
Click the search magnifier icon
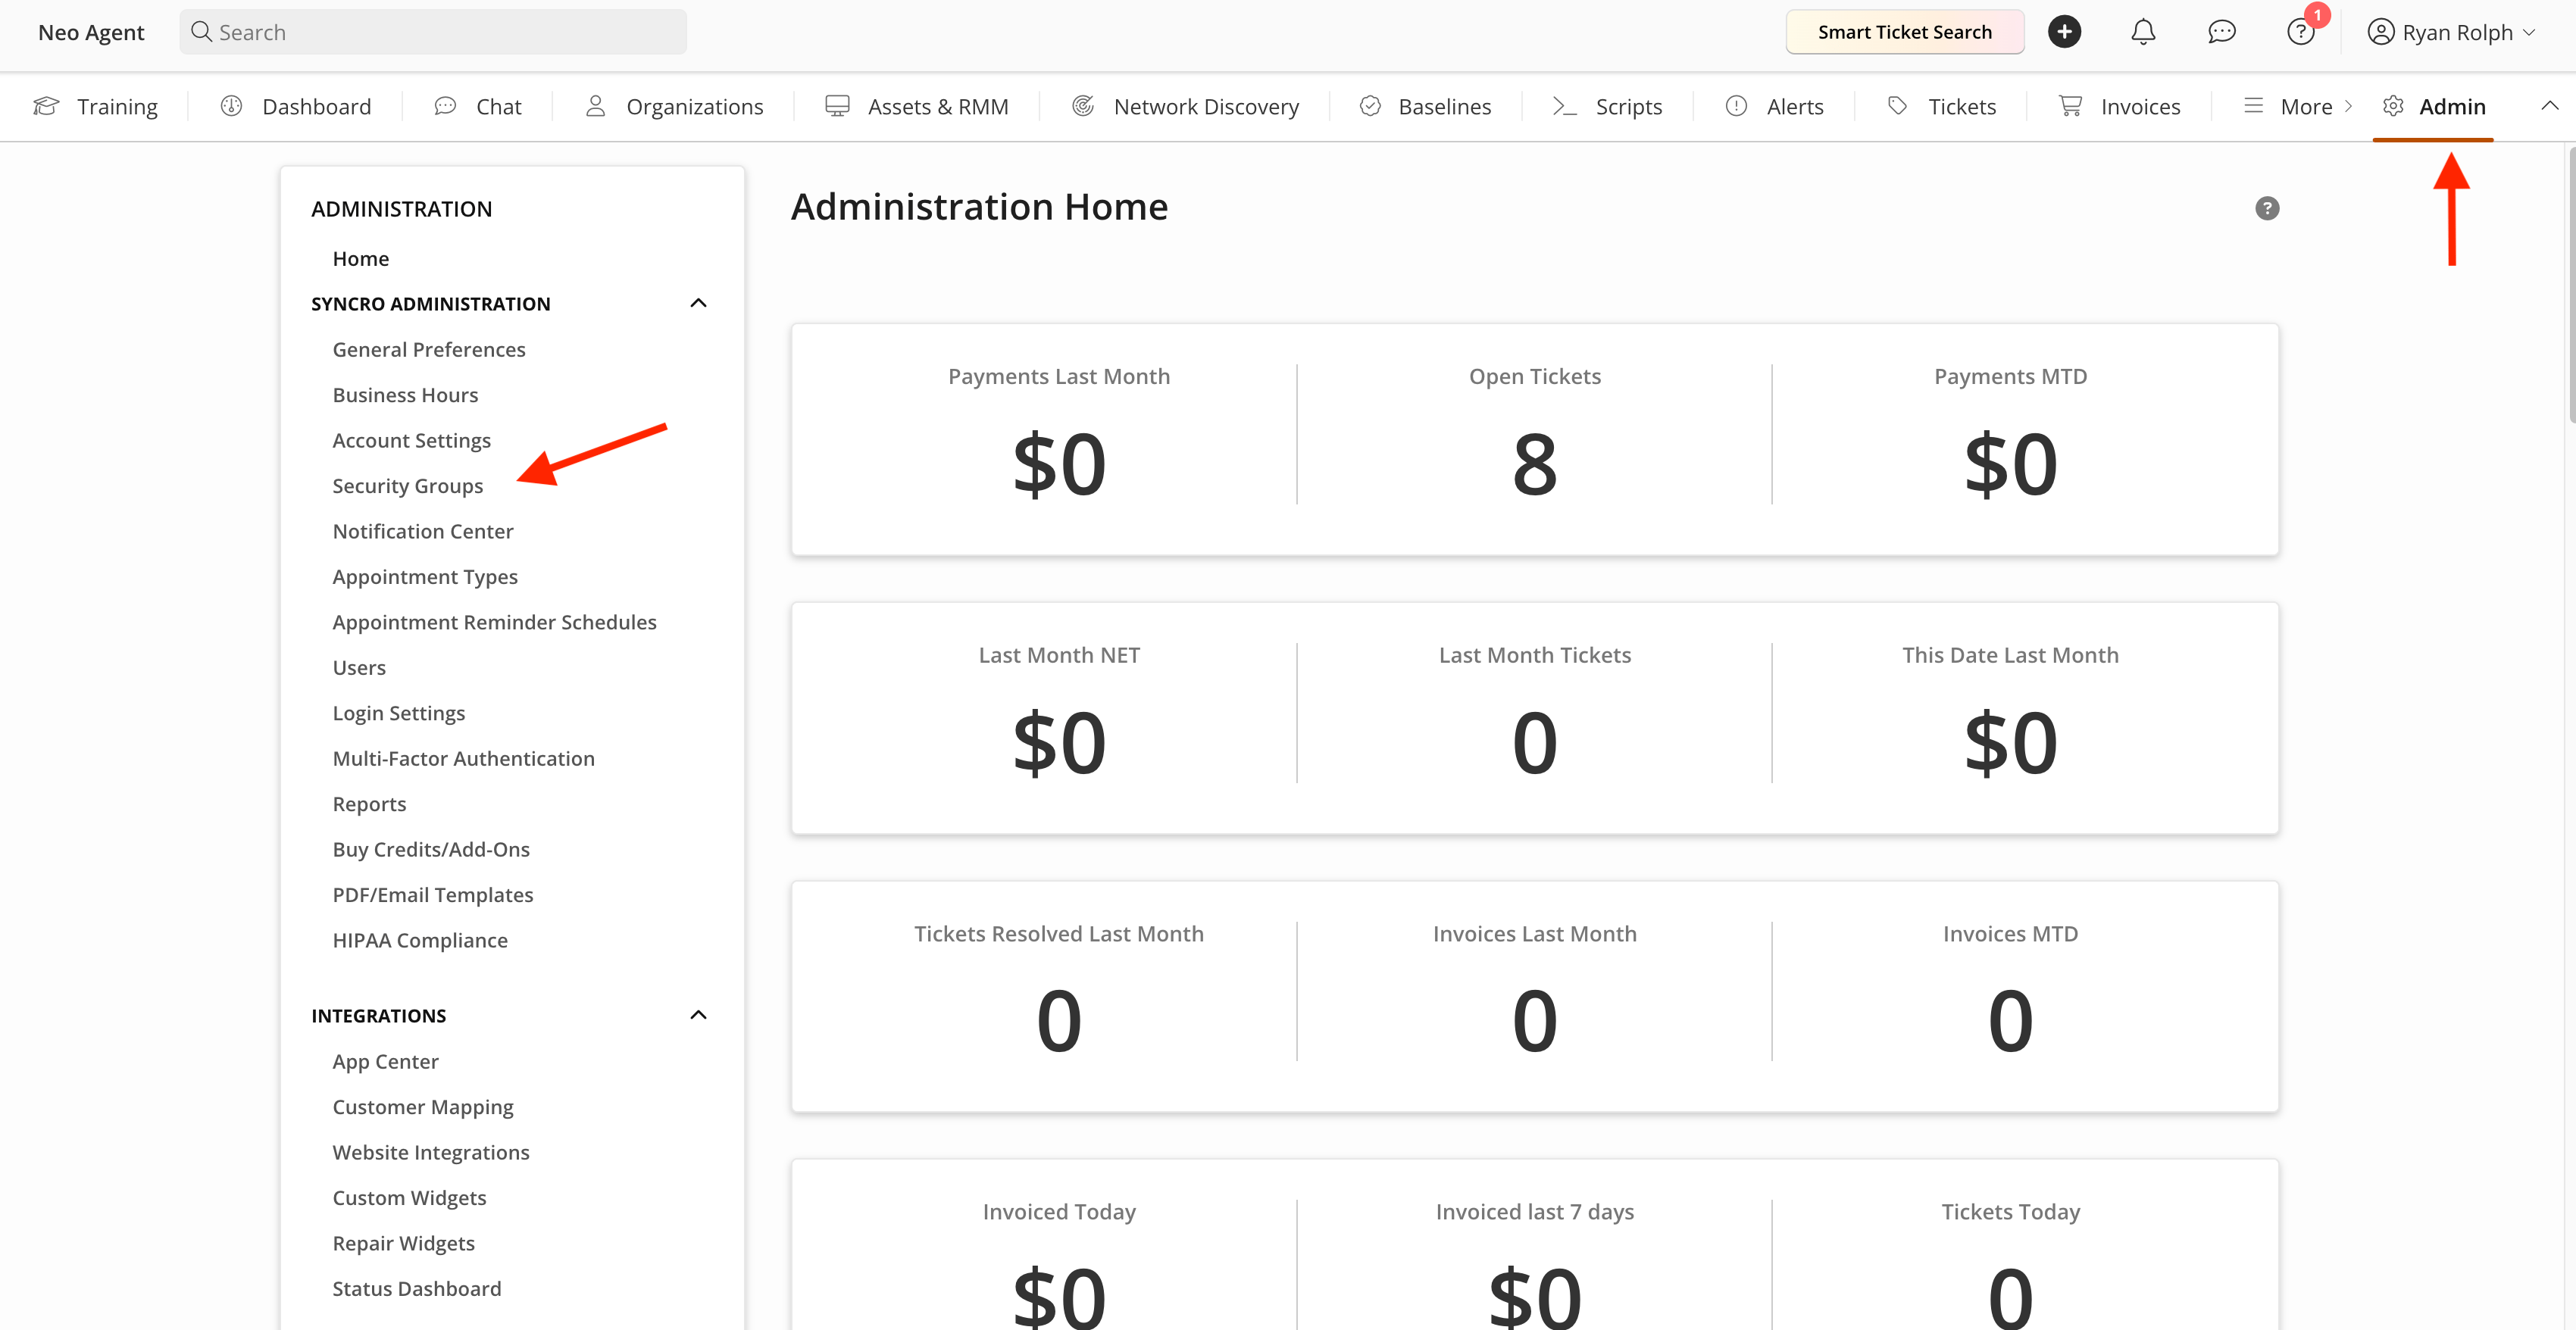[x=201, y=32]
